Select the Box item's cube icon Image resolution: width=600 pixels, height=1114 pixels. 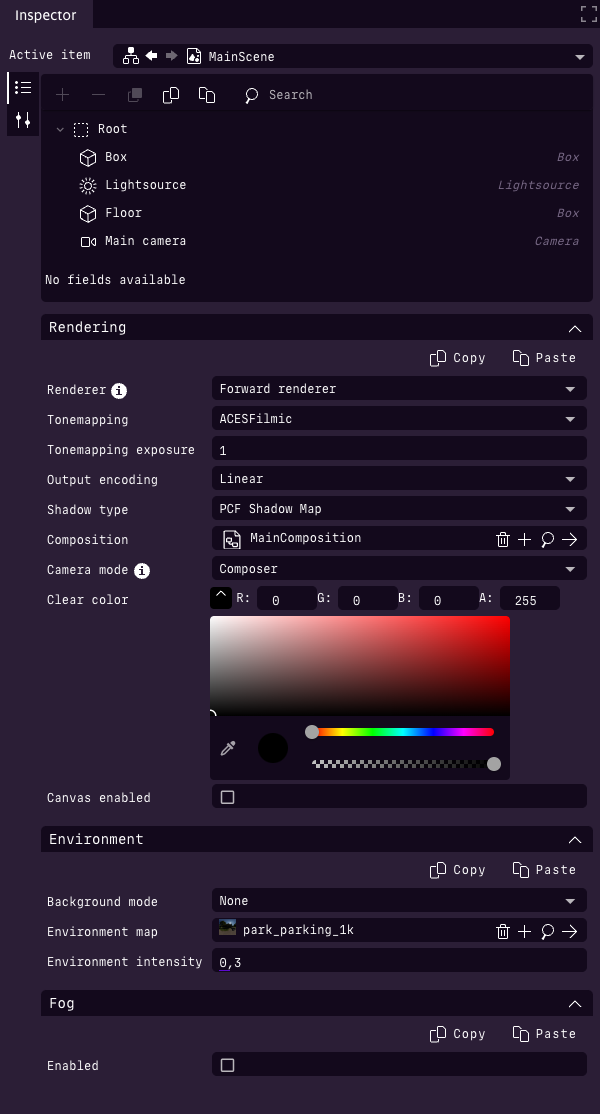click(87, 157)
